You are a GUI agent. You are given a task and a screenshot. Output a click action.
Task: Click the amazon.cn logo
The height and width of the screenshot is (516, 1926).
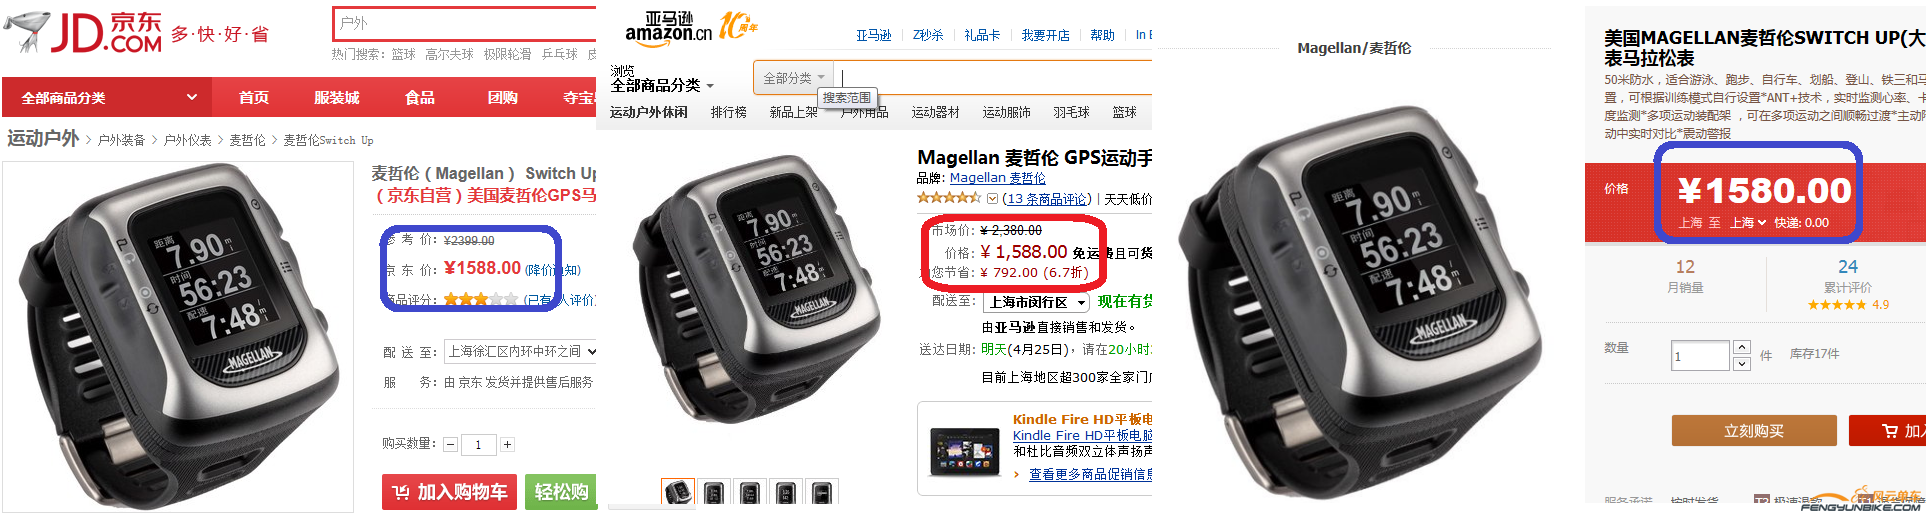pyautogui.click(x=668, y=27)
